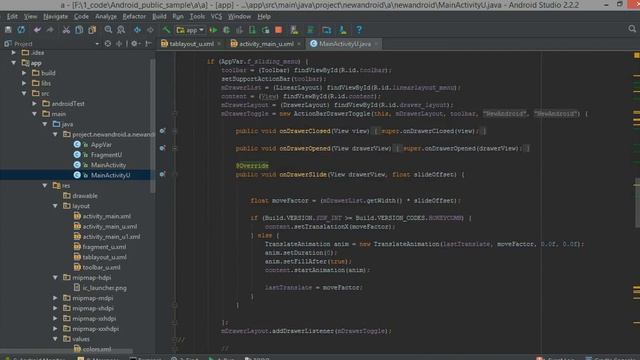This screenshot has height=360, width=640.
Task: Click the Help question mark icon
Action: pos(359,30)
